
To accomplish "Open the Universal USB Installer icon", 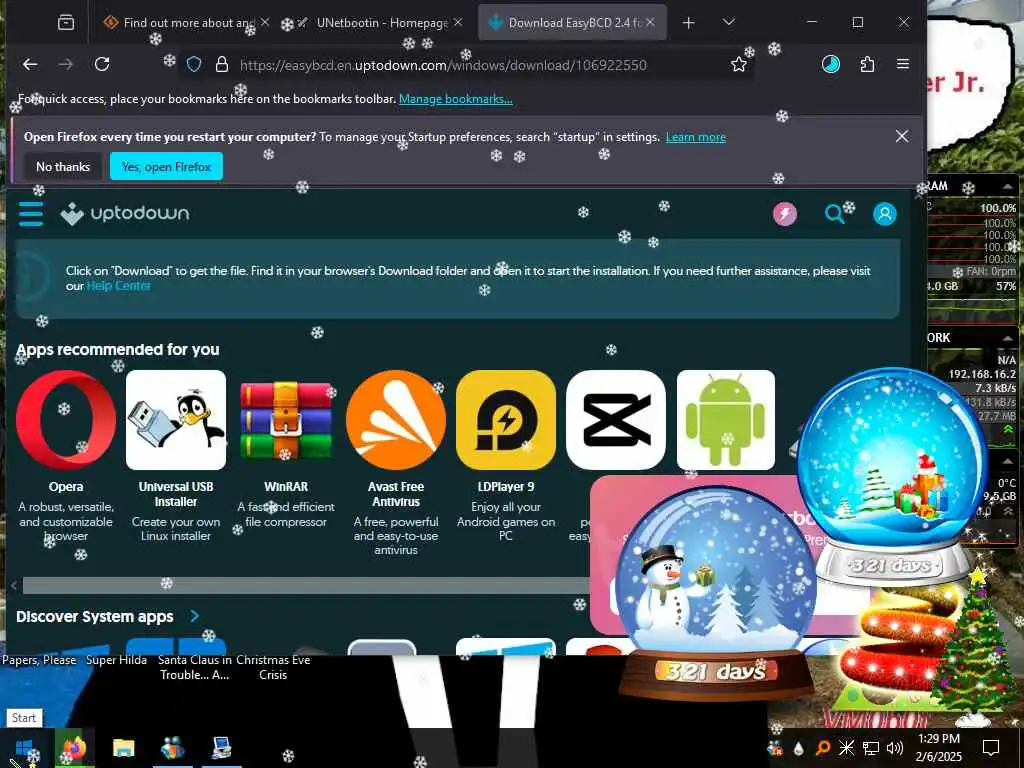I will 176,420.
